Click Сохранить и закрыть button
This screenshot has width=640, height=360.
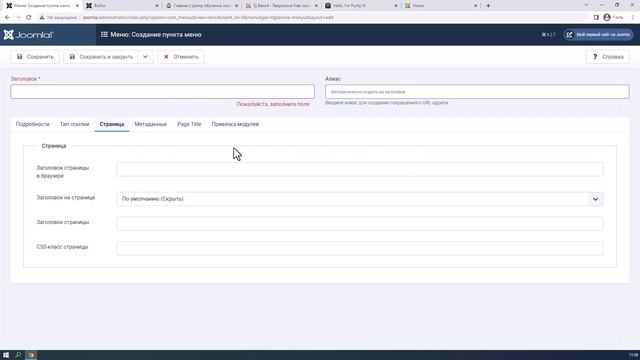click(101, 57)
